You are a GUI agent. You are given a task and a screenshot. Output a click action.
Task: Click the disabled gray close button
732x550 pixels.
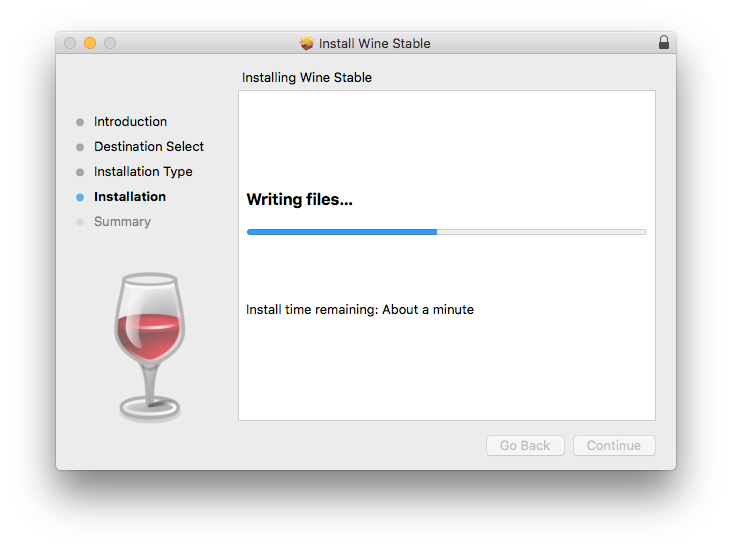[x=70, y=43]
